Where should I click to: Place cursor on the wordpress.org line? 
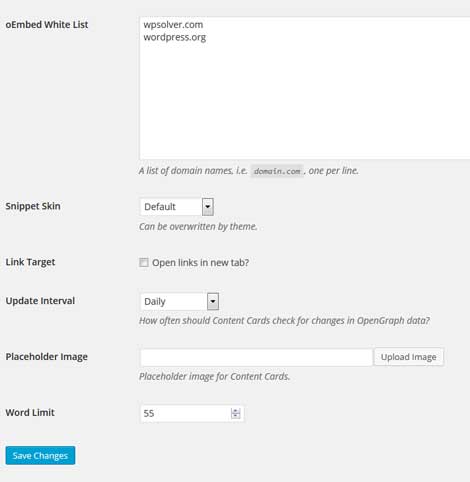tap(174, 37)
